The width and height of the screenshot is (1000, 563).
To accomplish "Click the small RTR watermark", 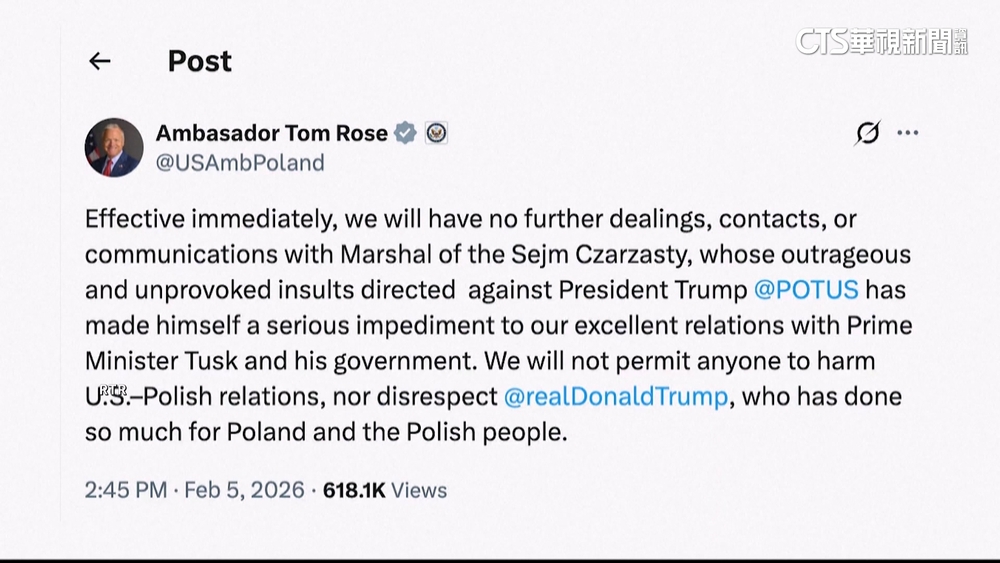I will tap(114, 389).
